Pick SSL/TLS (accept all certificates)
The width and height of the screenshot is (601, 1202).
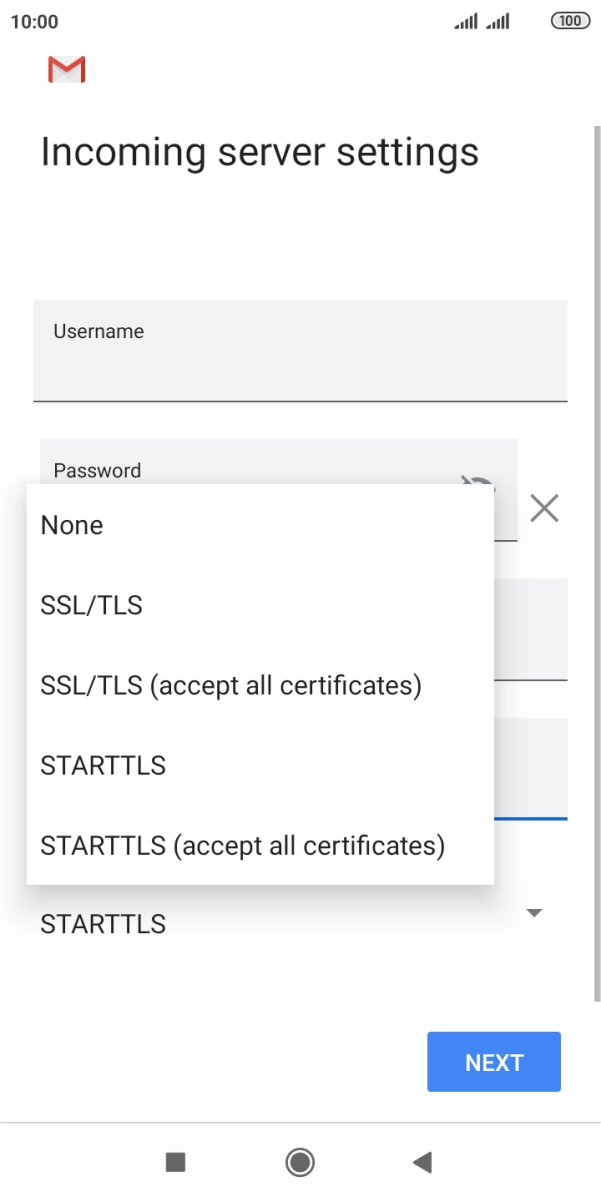pos(231,685)
